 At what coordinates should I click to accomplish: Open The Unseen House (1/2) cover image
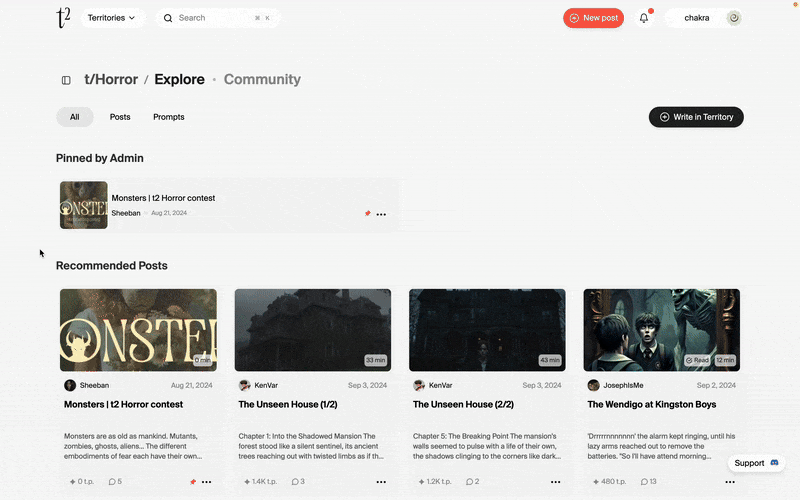point(313,330)
